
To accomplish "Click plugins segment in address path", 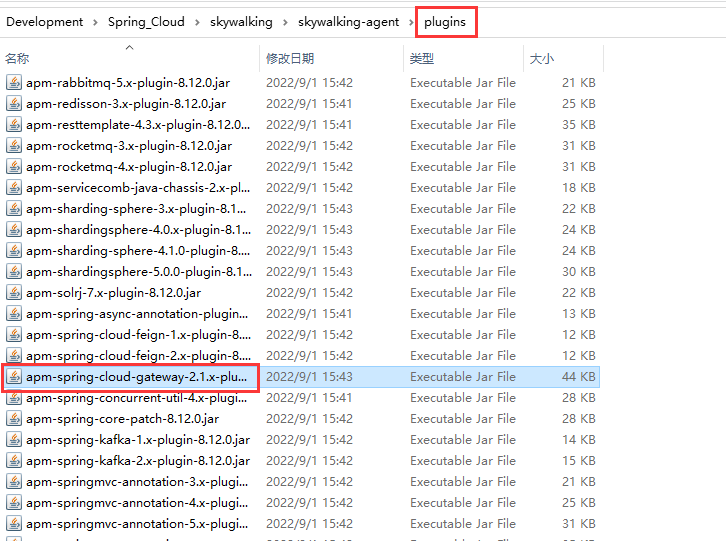I will point(445,22).
